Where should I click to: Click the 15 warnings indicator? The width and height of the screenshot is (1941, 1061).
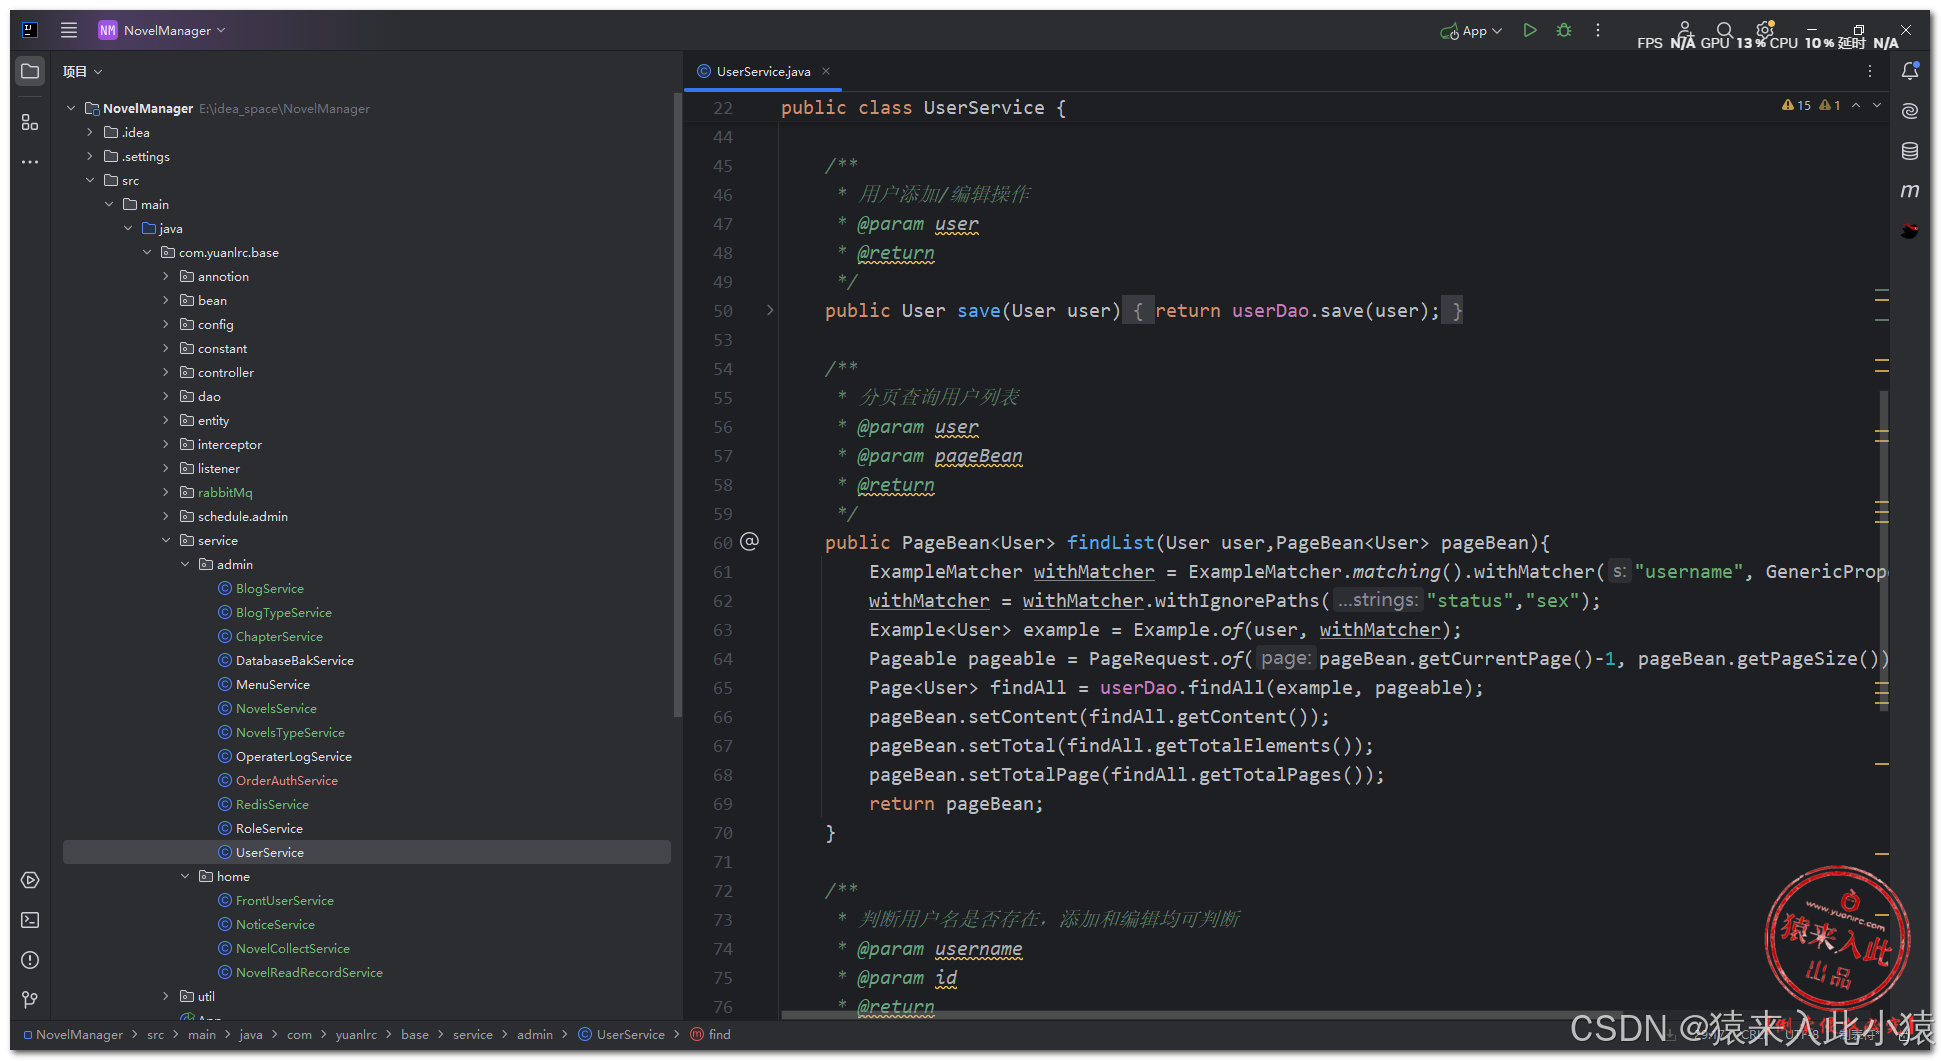1797,105
